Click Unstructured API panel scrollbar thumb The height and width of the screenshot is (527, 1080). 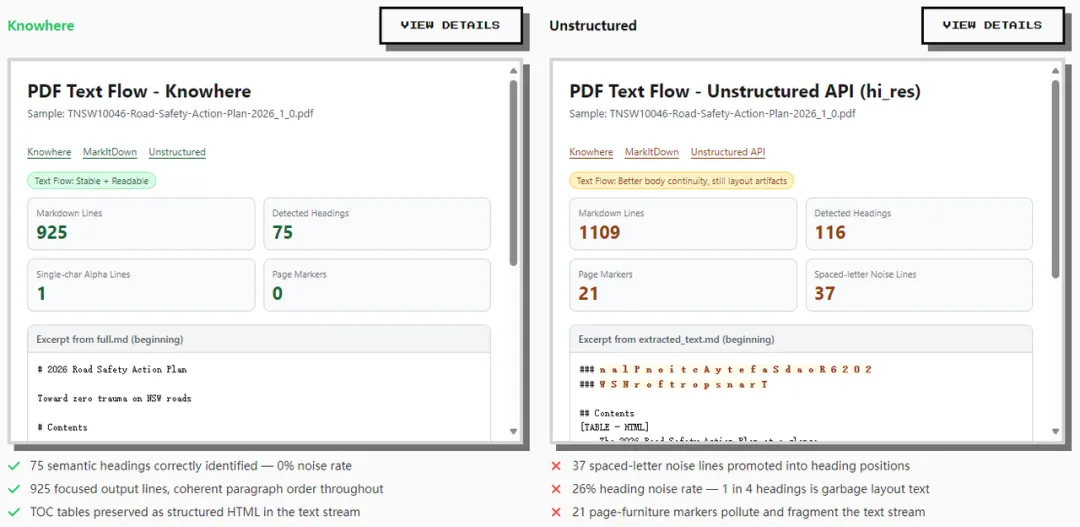coord(1056,180)
